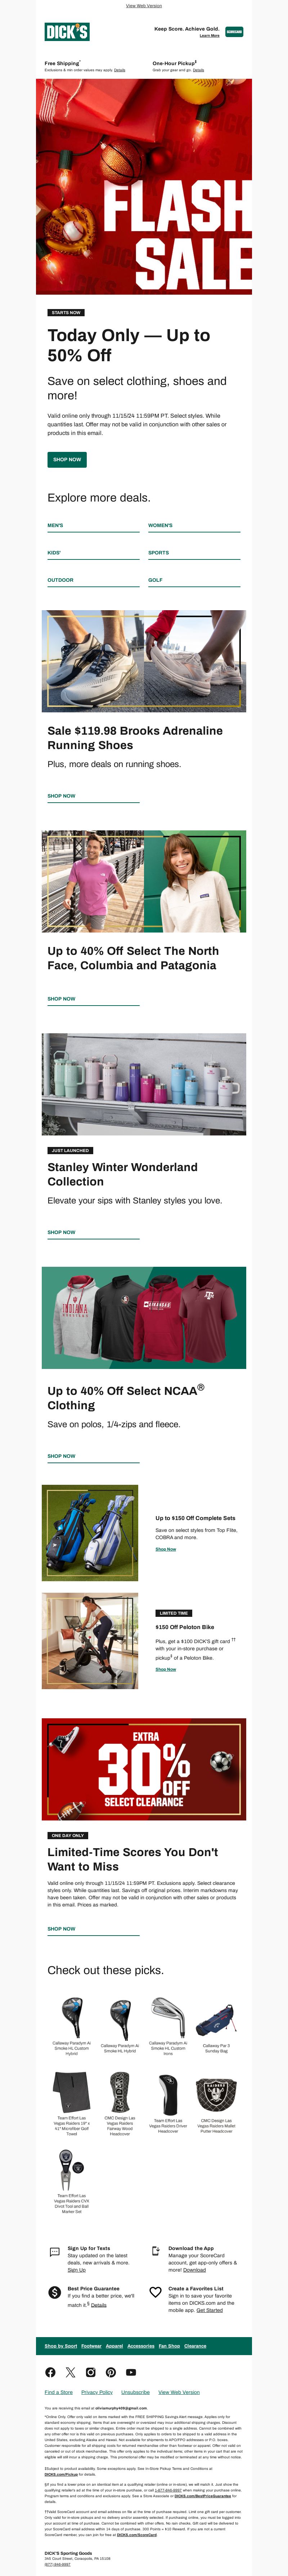Click the Flash Sale banner image
Screen dimensions: 288x2576
[144, 187]
